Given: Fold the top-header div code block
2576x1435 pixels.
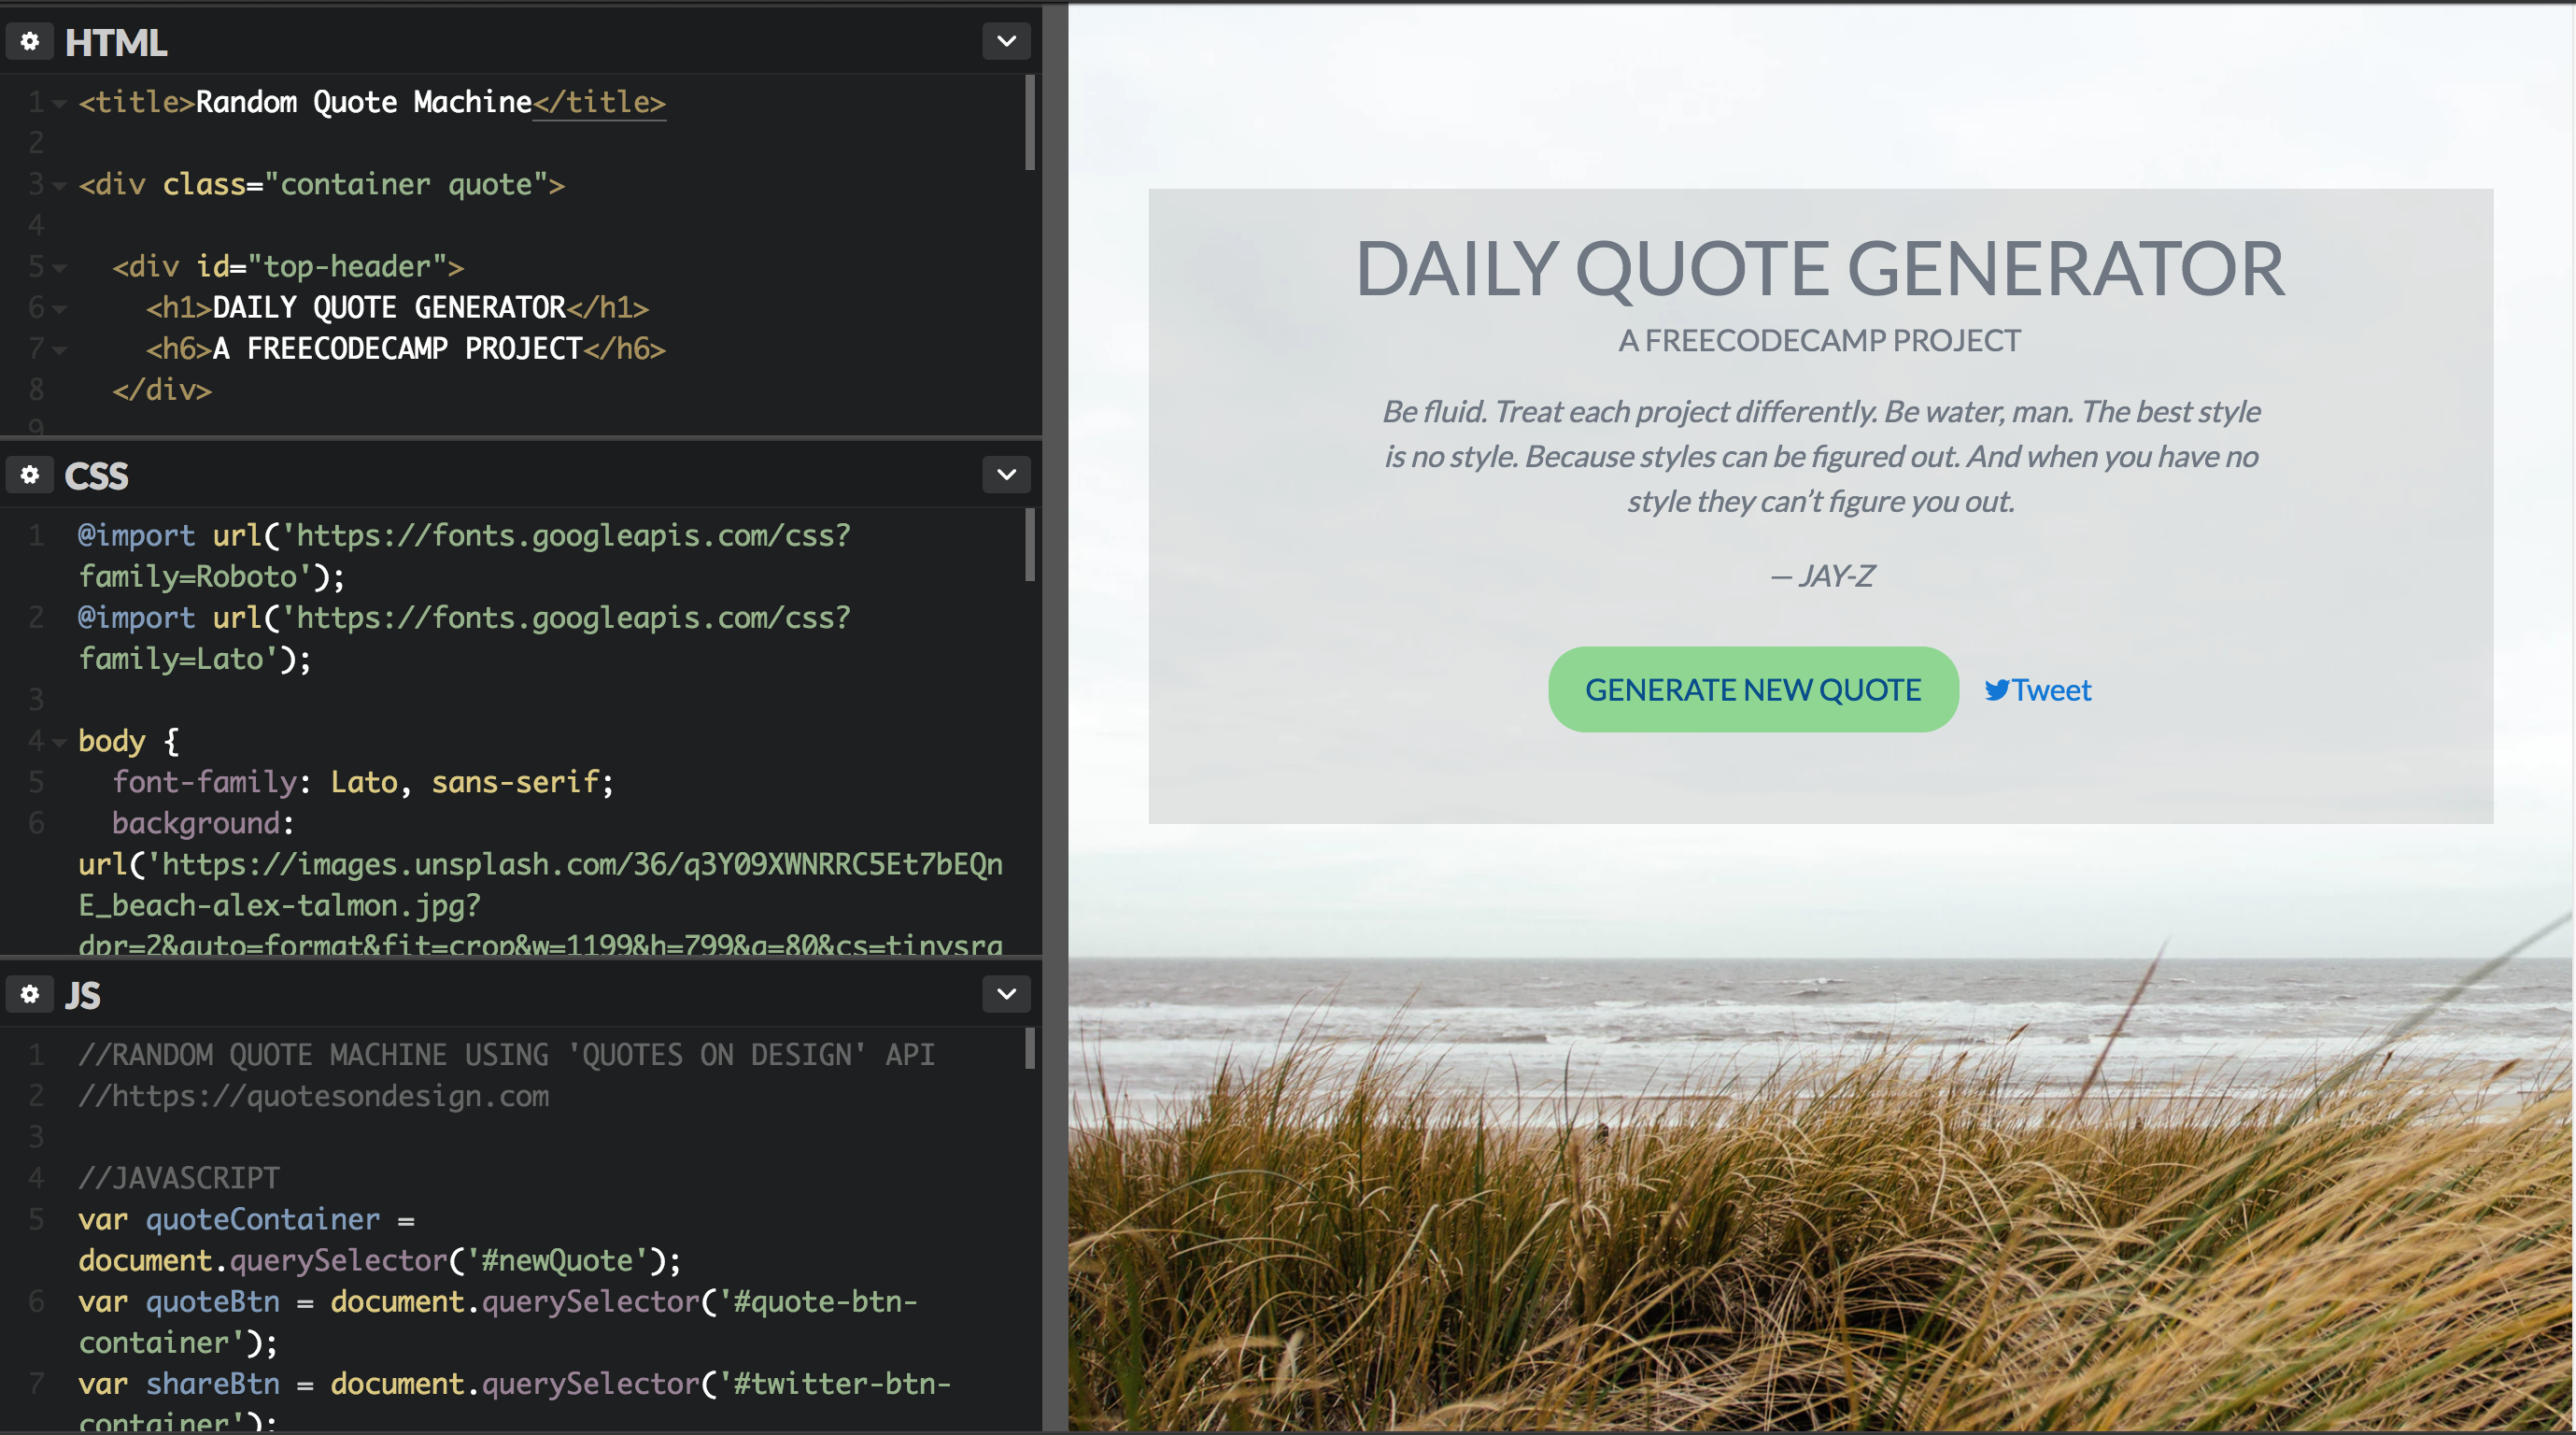Looking at the screenshot, I should [x=59, y=267].
